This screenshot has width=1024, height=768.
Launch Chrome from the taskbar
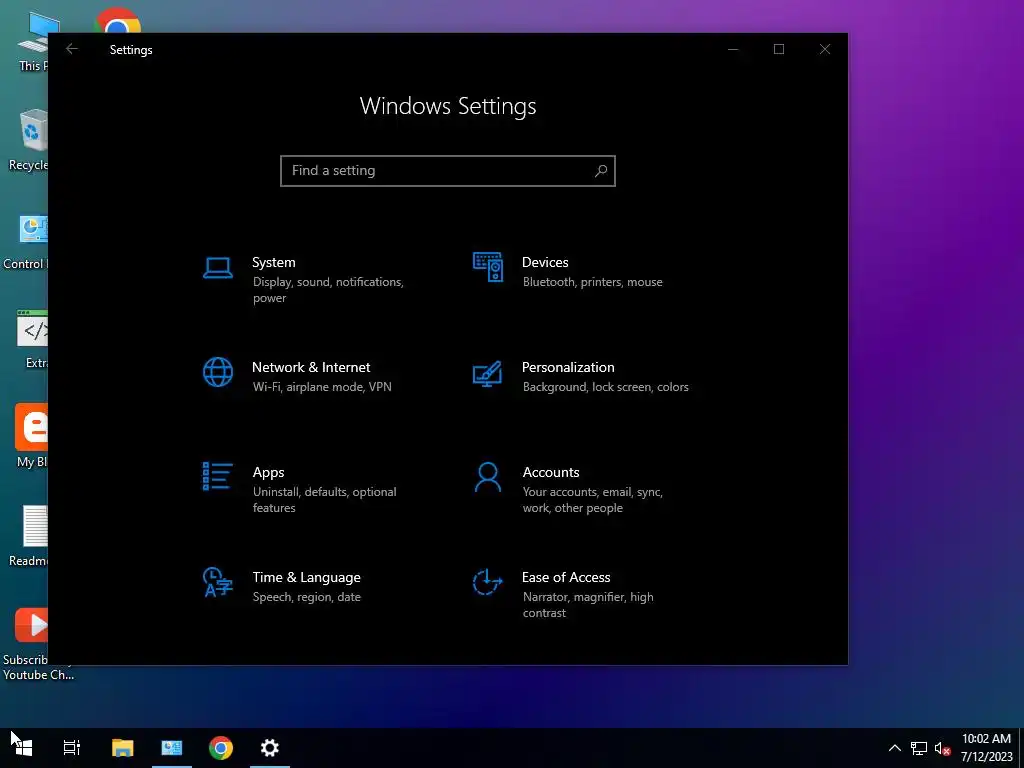pyautogui.click(x=221, y=747)
